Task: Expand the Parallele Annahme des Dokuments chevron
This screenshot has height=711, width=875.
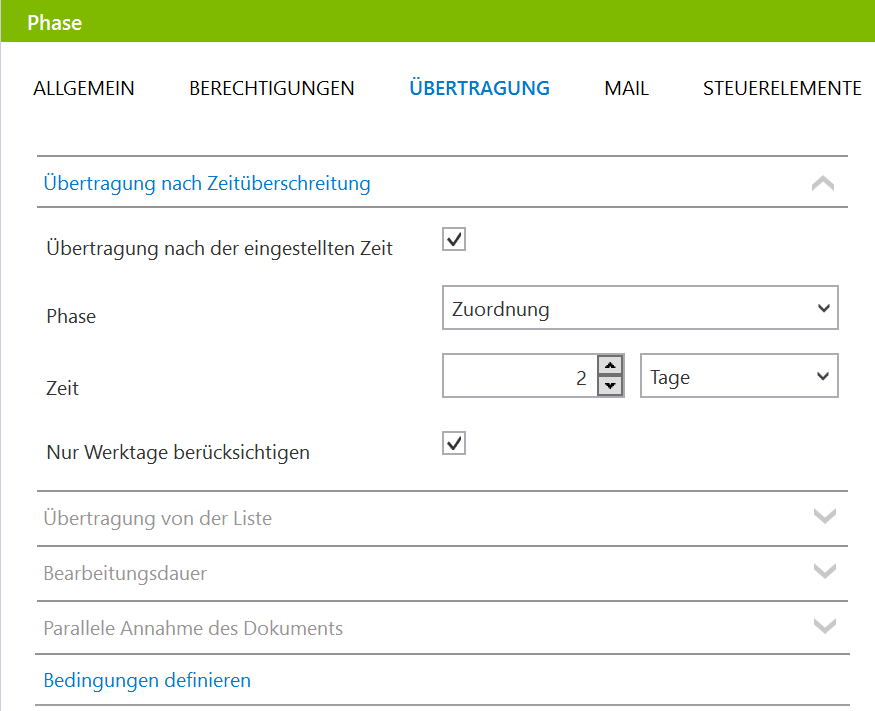Action: click(824, 626)
